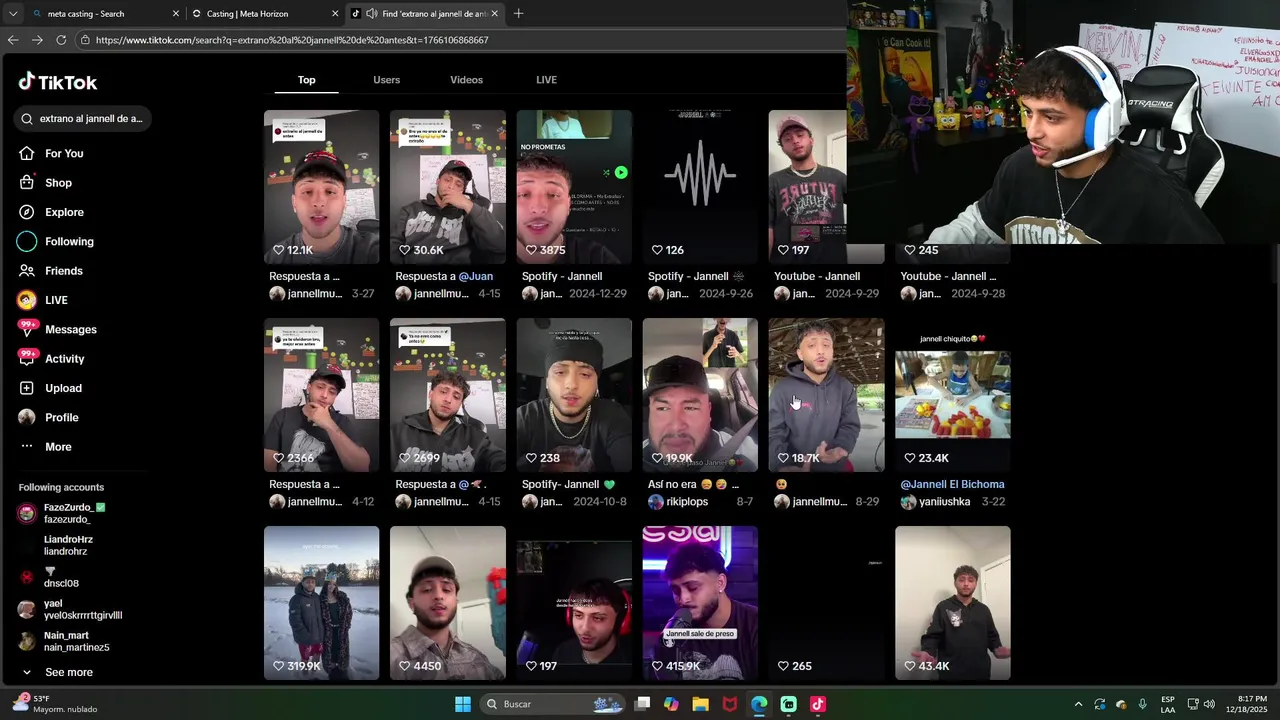
Task: Open video with 30.6K likes
Action: point(447,186)
